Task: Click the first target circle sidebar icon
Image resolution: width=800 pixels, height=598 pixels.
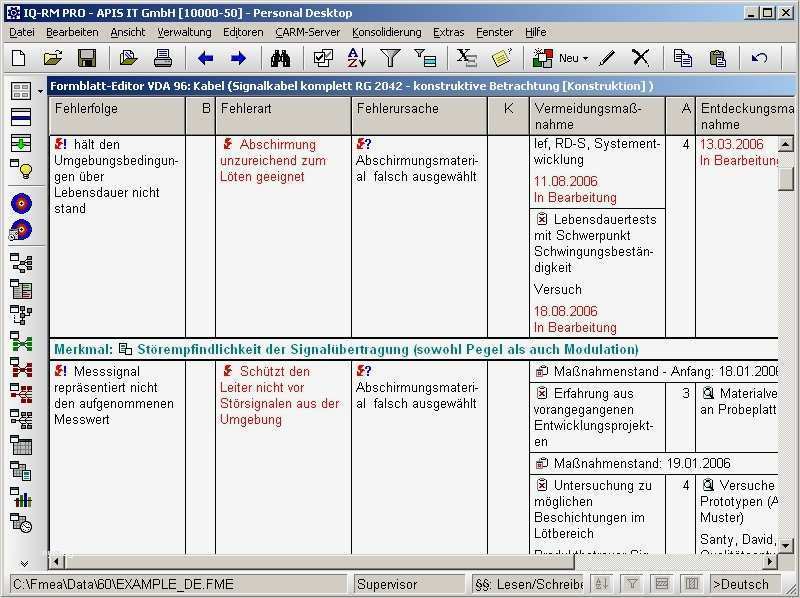Action: pyautogui.click(x=21, y=204)
